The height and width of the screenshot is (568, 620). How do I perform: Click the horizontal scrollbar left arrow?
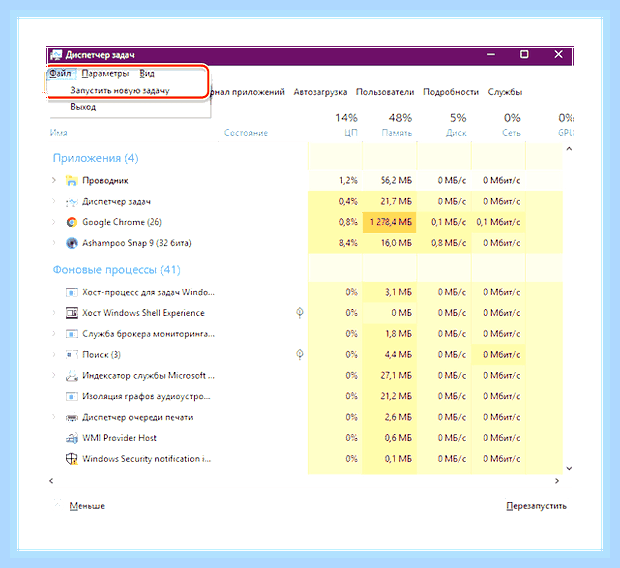tap(51, 481)
